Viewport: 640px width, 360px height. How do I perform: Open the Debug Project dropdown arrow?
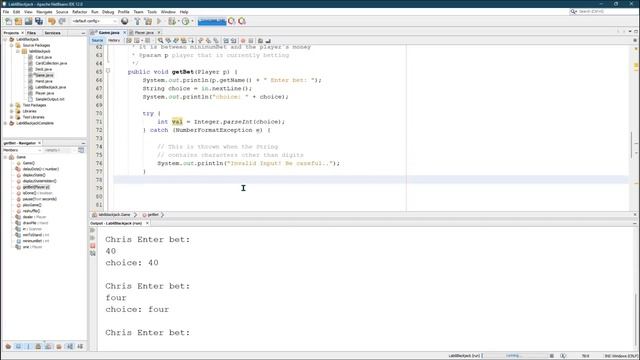[179, 21]
